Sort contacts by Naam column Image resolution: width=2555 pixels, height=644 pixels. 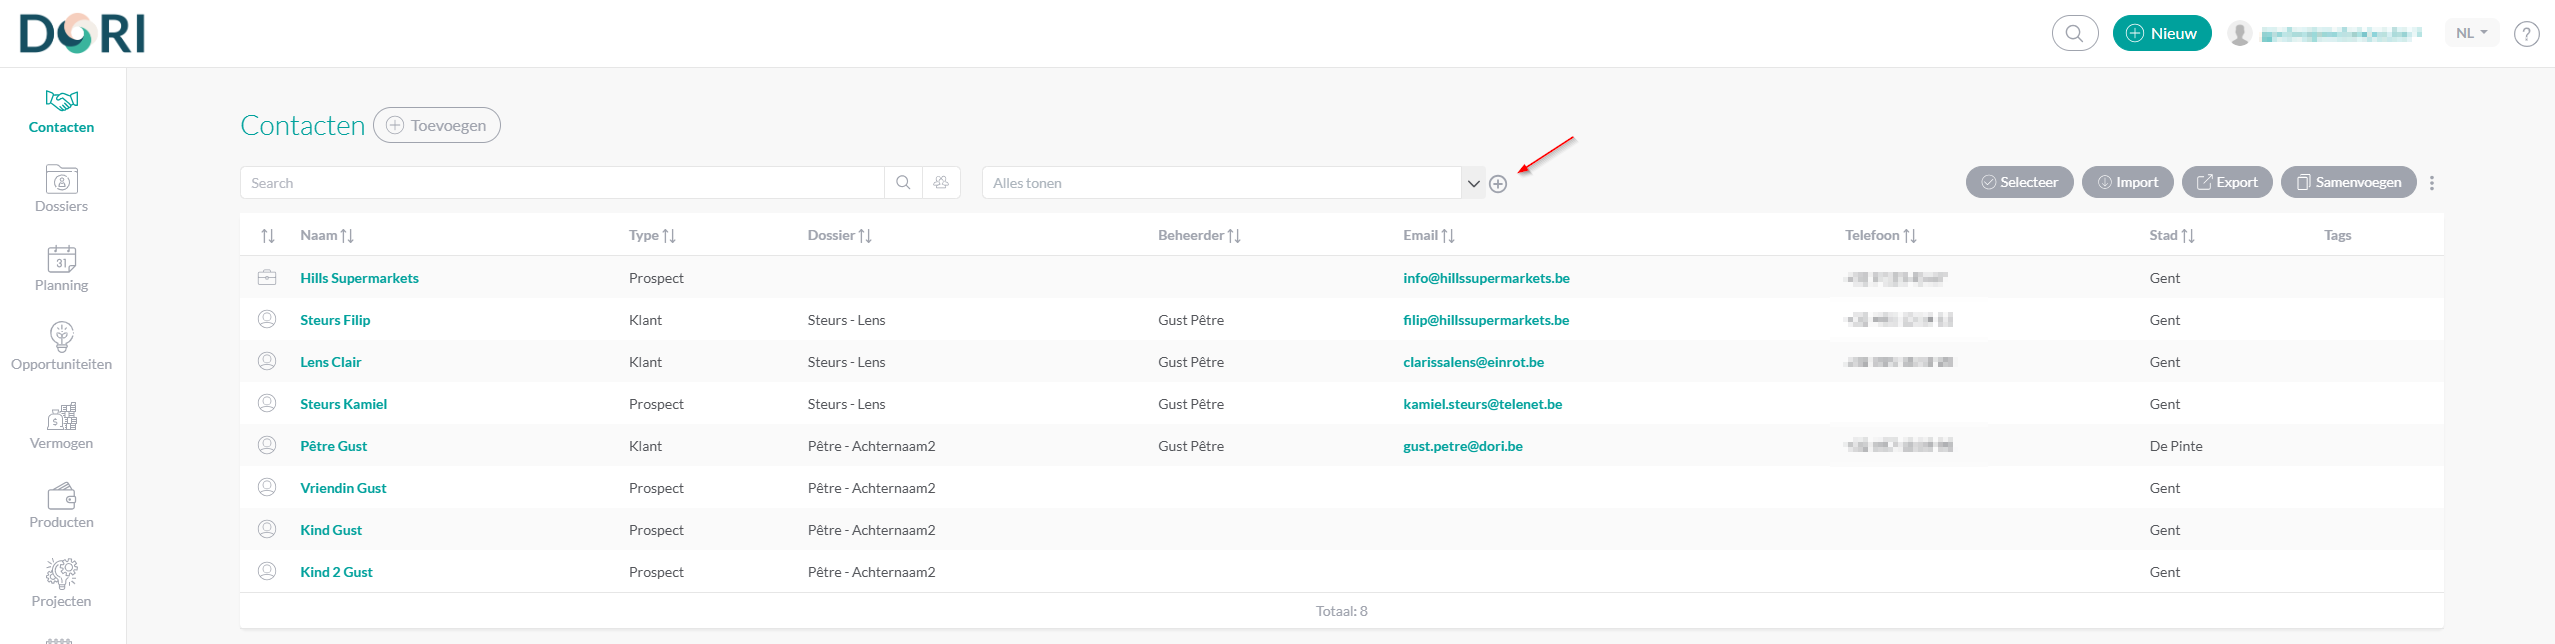(327, 236)
